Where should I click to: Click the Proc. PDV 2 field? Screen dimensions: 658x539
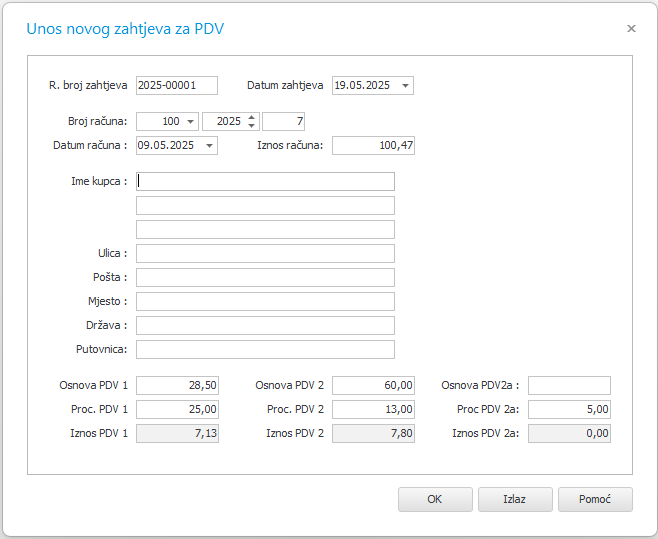373,409
